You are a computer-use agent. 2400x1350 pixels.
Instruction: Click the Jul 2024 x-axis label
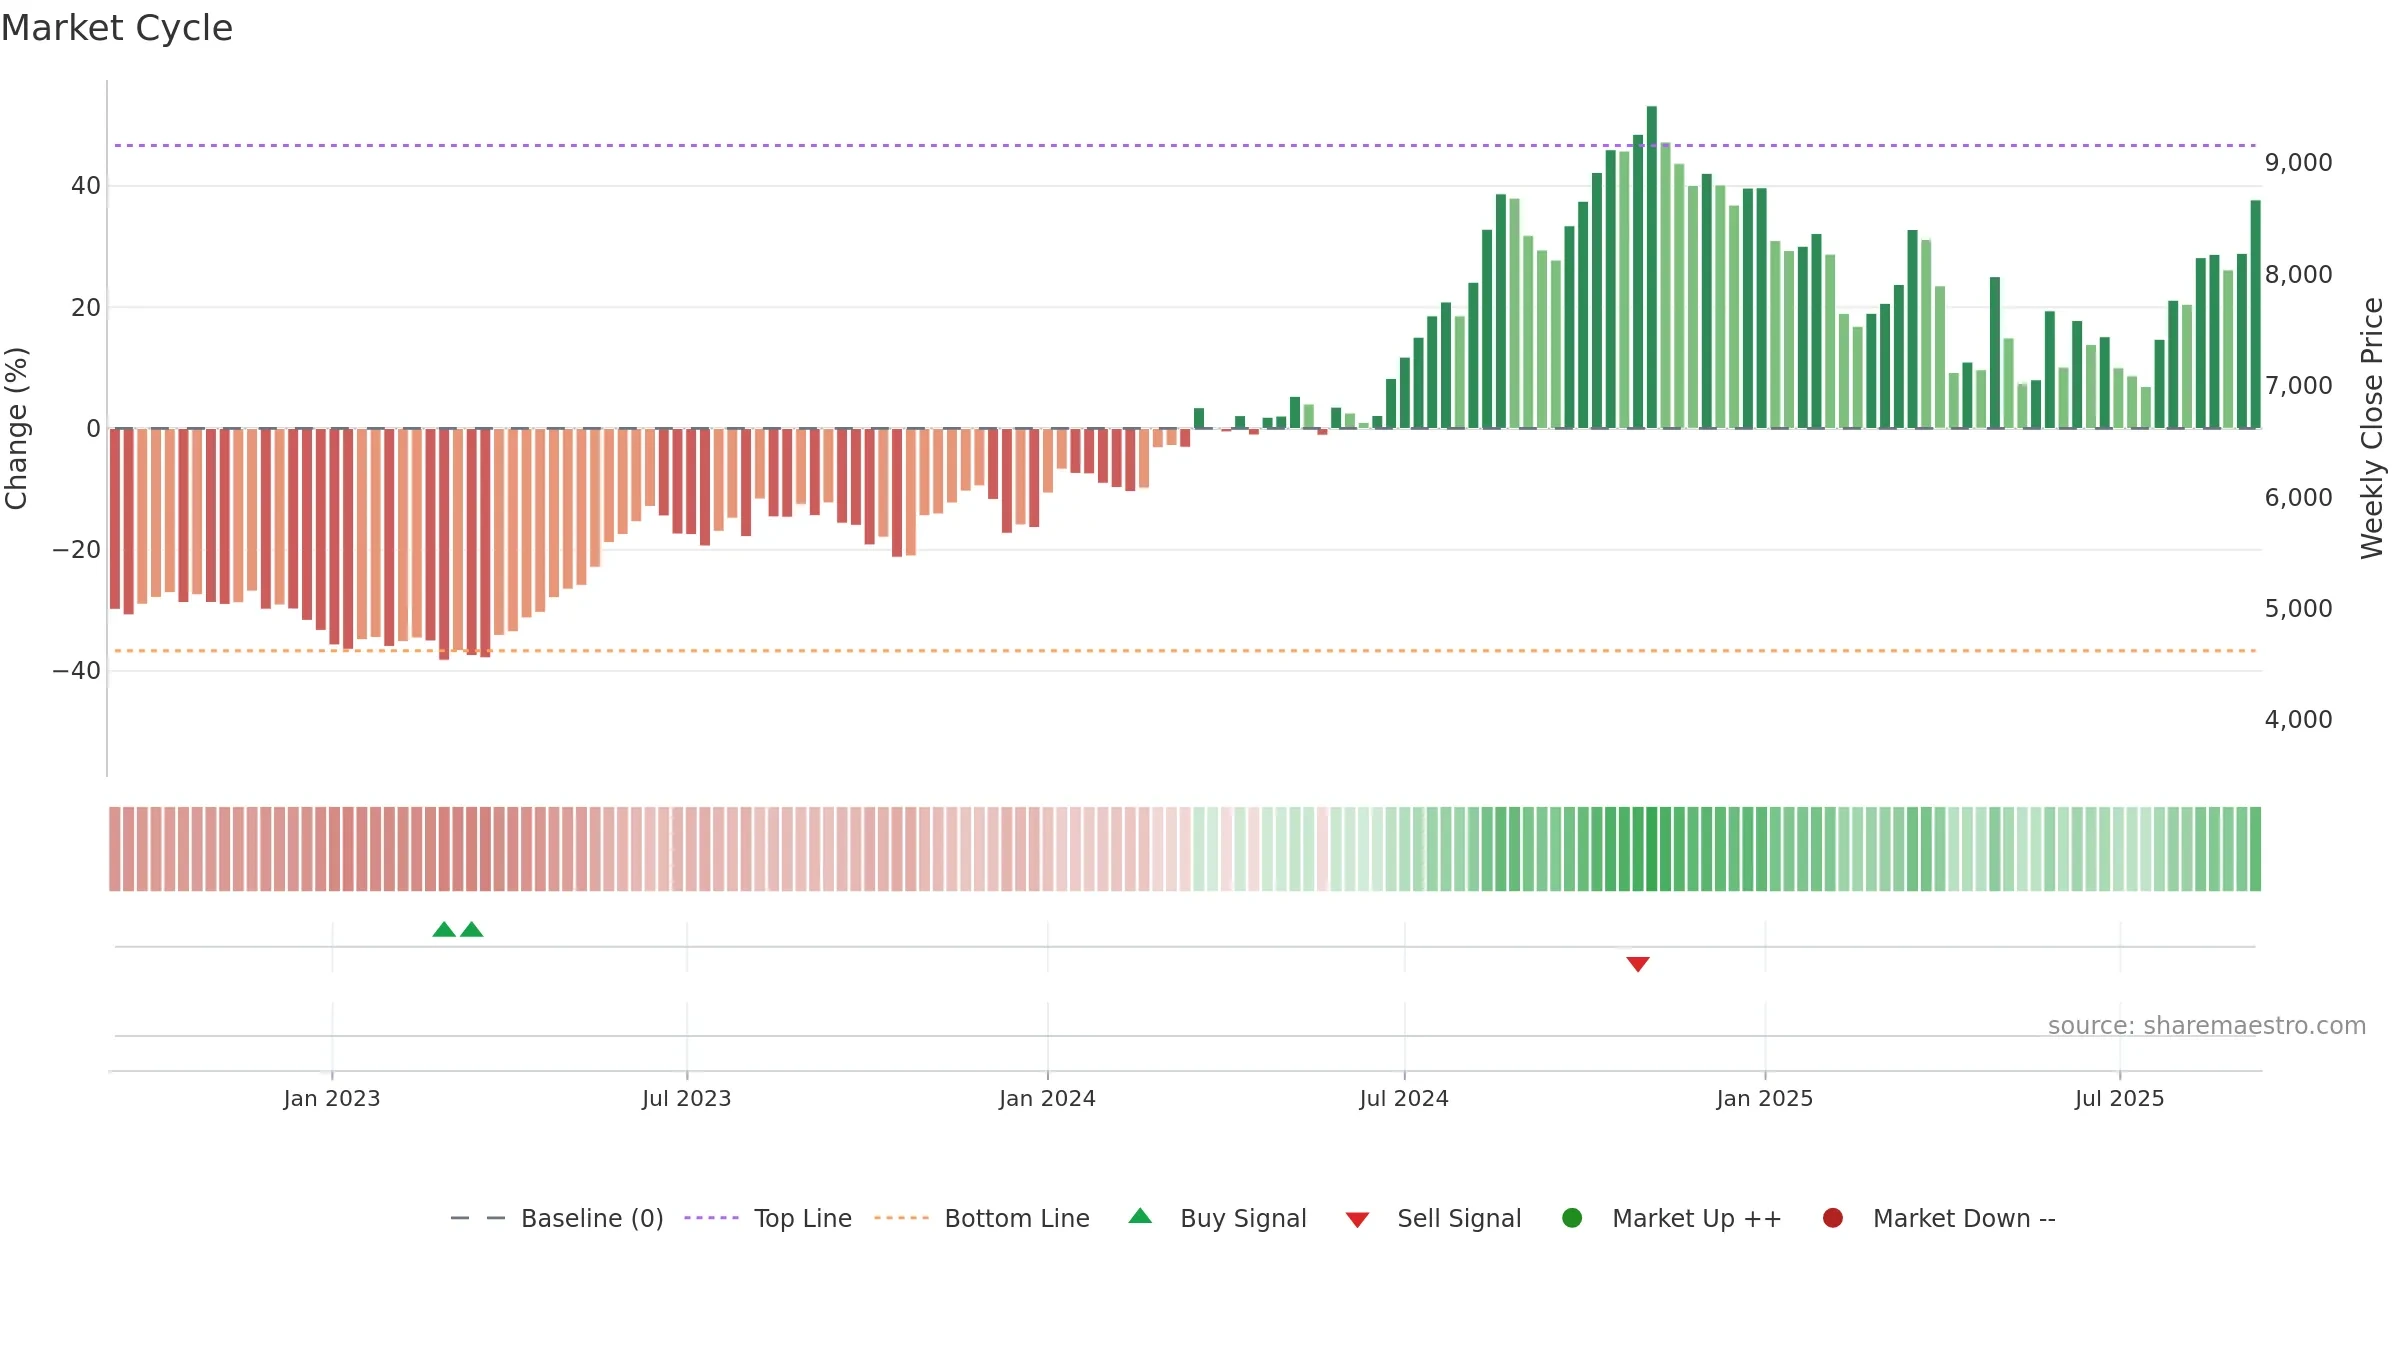[1404, 1098]
